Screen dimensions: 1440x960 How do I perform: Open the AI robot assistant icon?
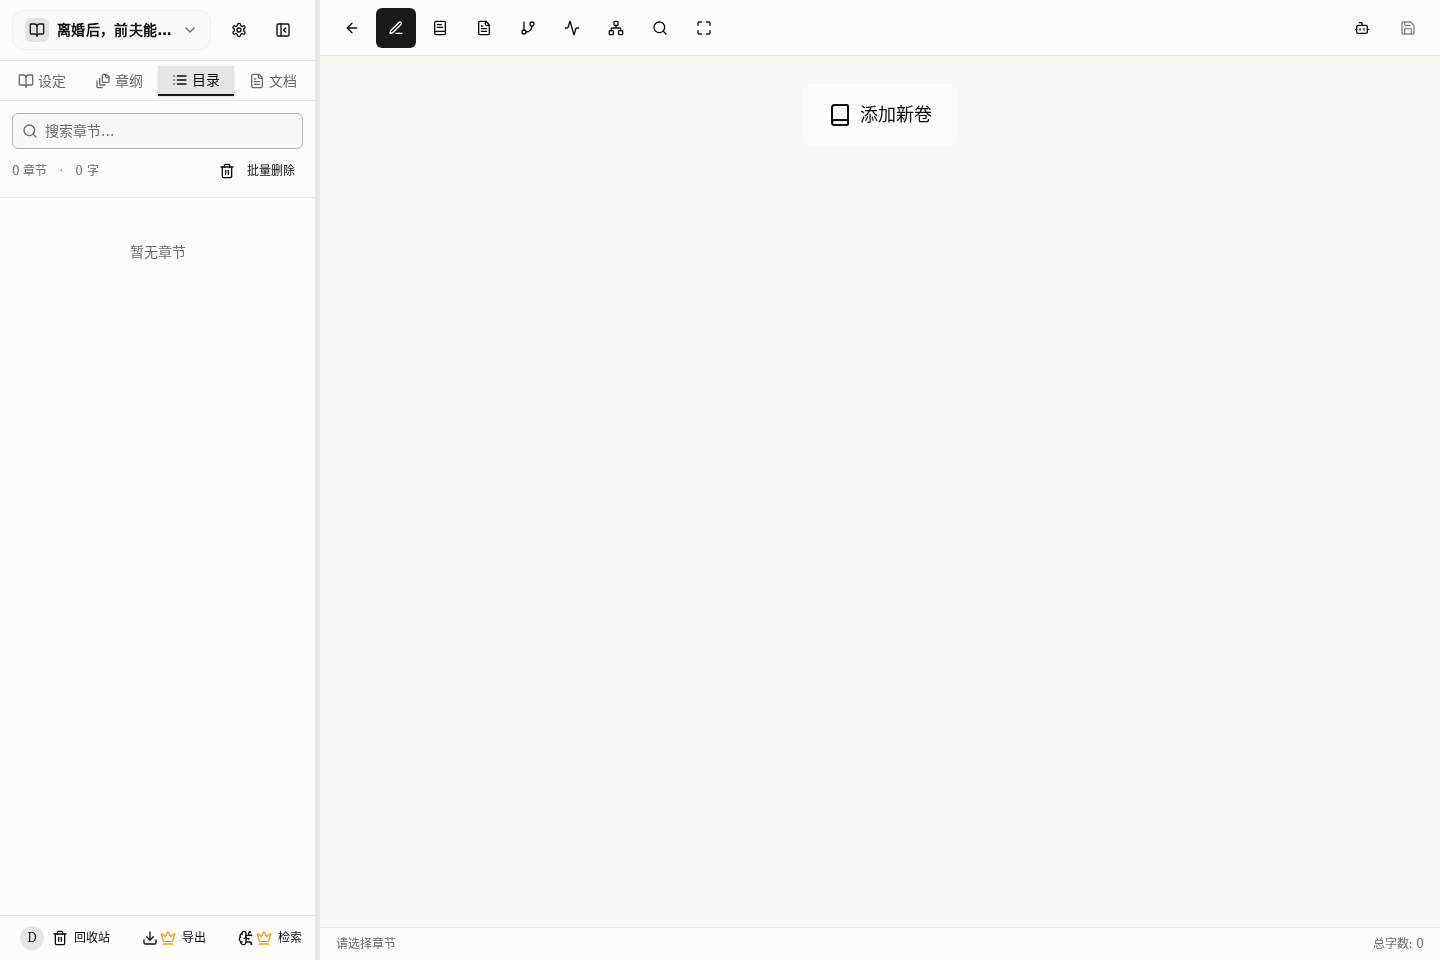pos(1362,28)
